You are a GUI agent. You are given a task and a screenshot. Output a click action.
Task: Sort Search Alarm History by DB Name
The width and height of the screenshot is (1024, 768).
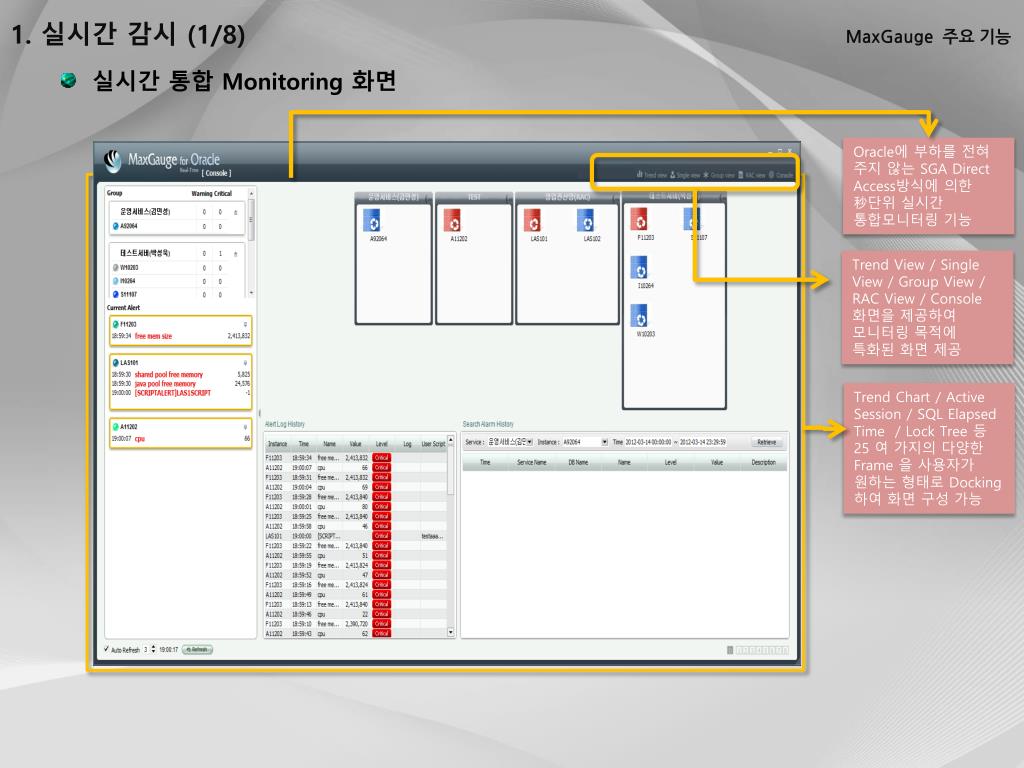pos(578,462)
